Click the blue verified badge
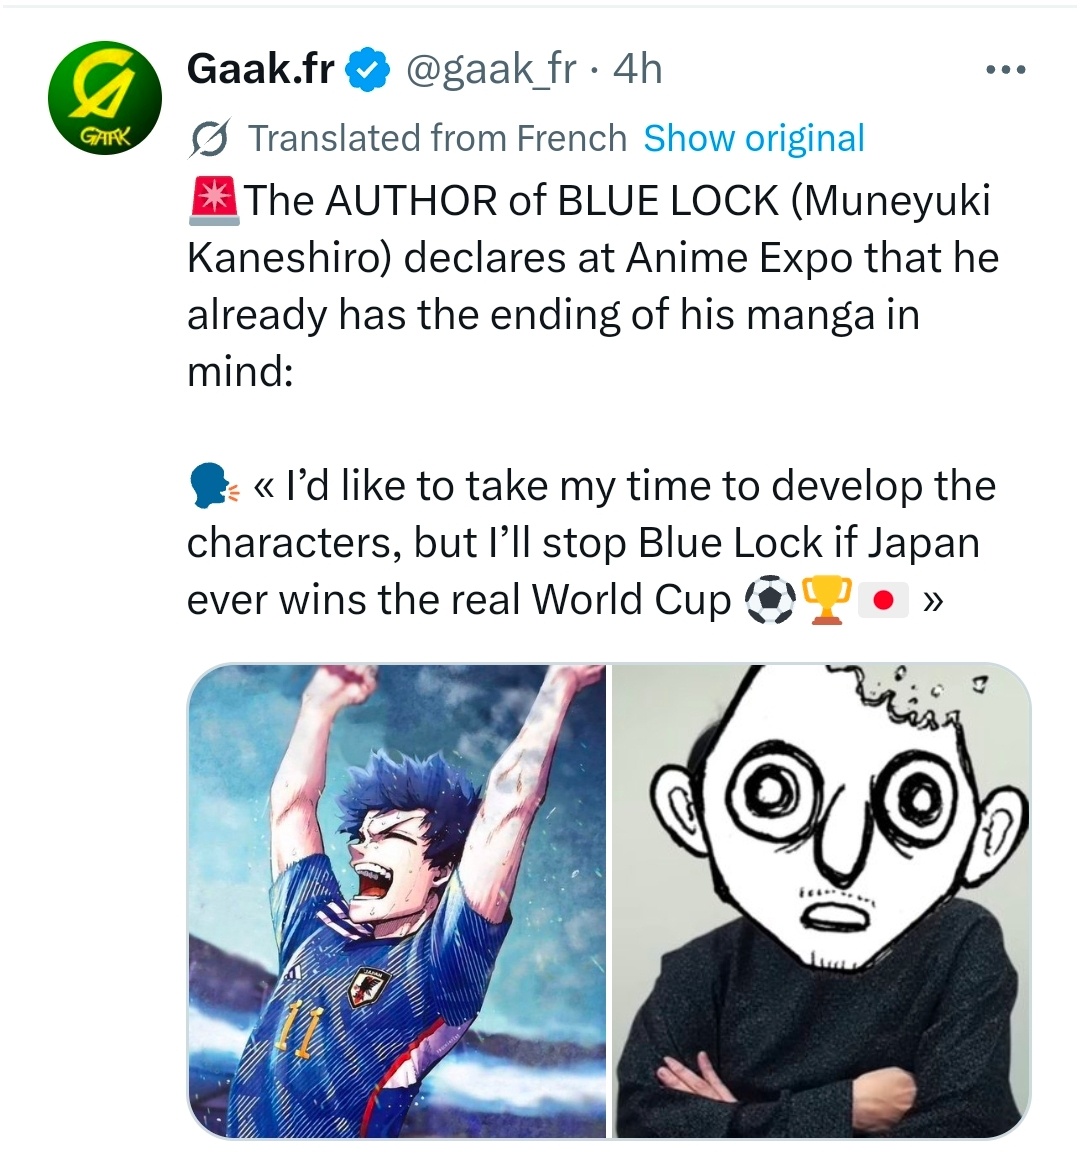Viewport: 1080px width, 1159px height. [367, 69]
